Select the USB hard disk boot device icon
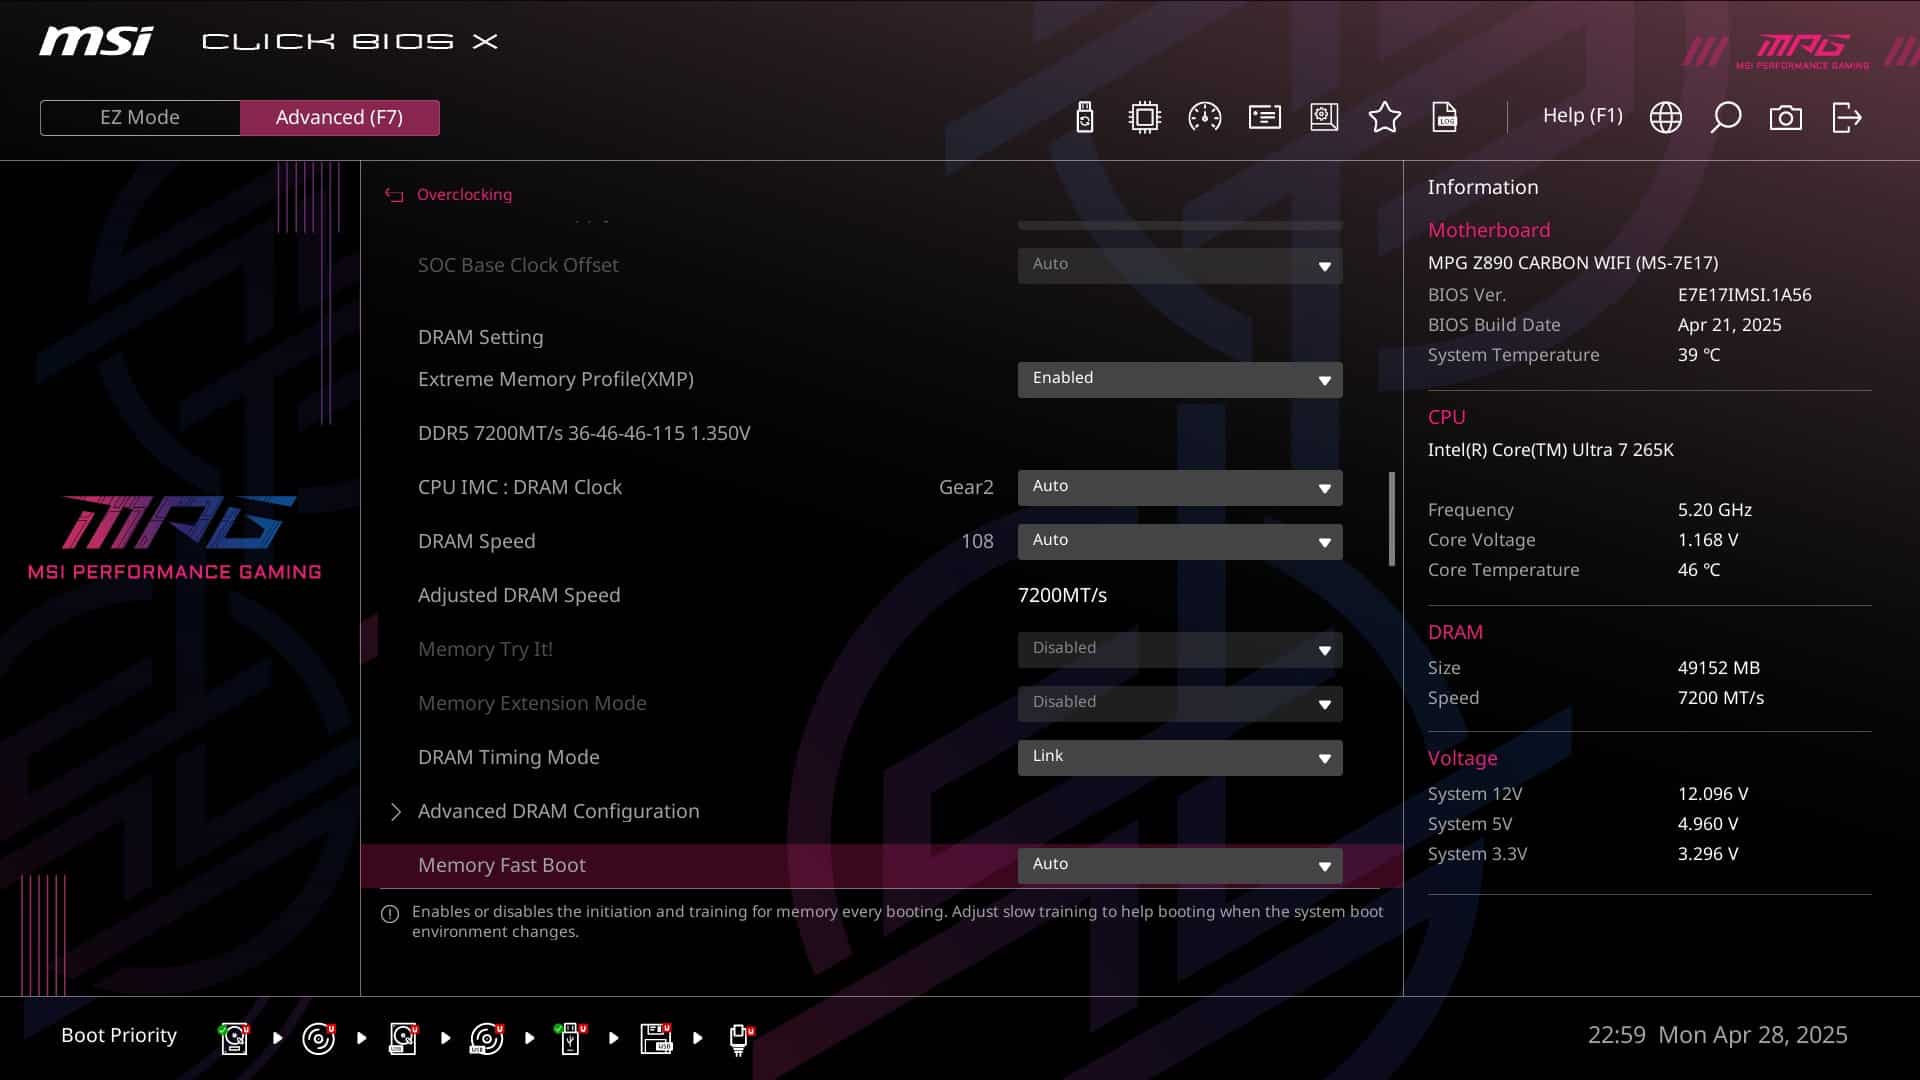This screenshot has width=1920, height=1080. click(x=403, y=1038)
